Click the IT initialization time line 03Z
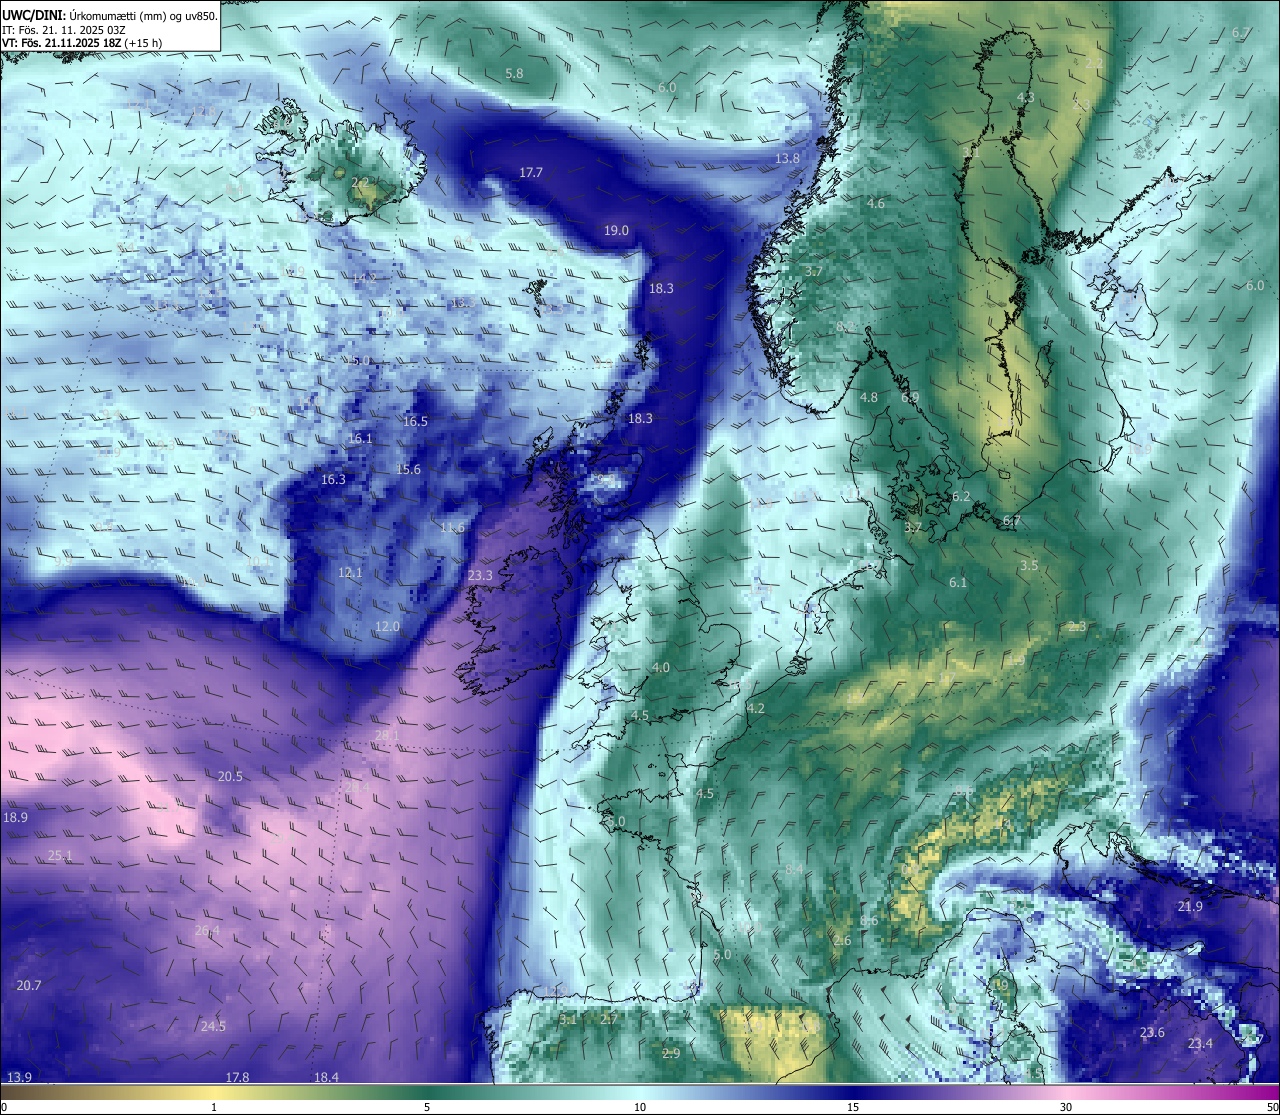The height and width of the screenshot is (1115, 1280). (x=64, y=30)
